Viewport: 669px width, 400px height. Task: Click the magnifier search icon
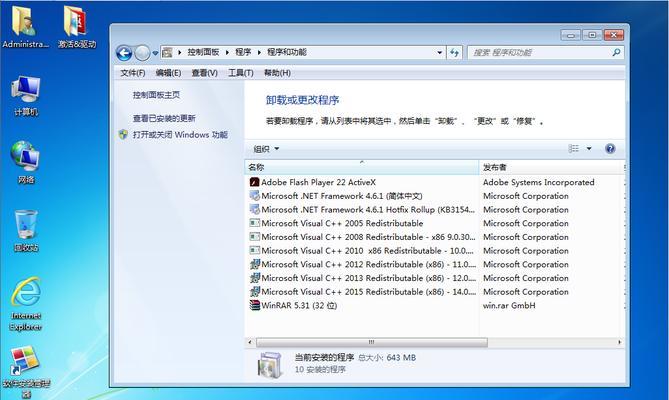coord(616,52)
